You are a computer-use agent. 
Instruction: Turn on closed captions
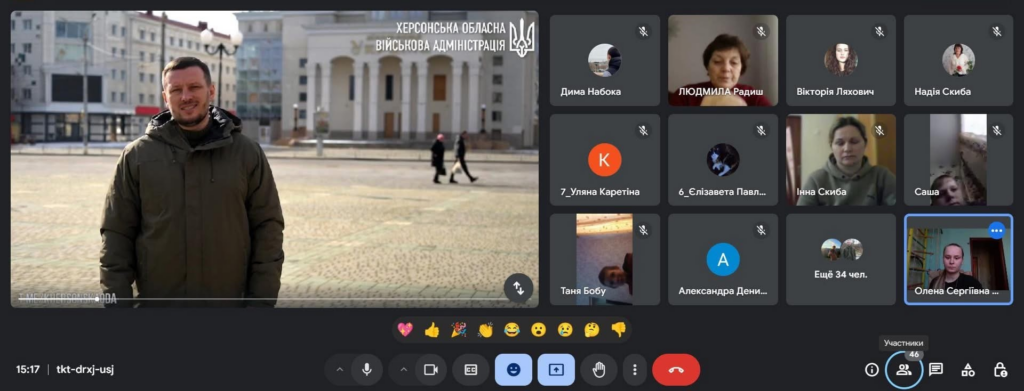(x=471, y=369)
